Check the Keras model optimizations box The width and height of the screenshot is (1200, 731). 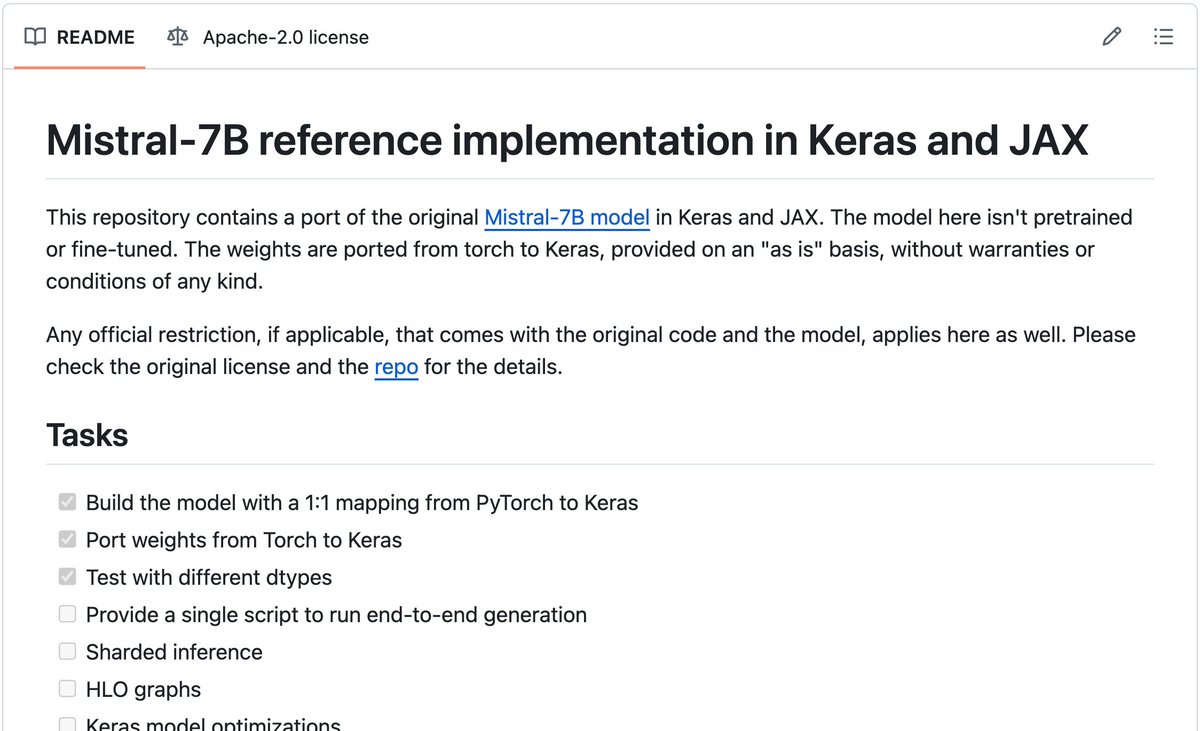(67, 725)
